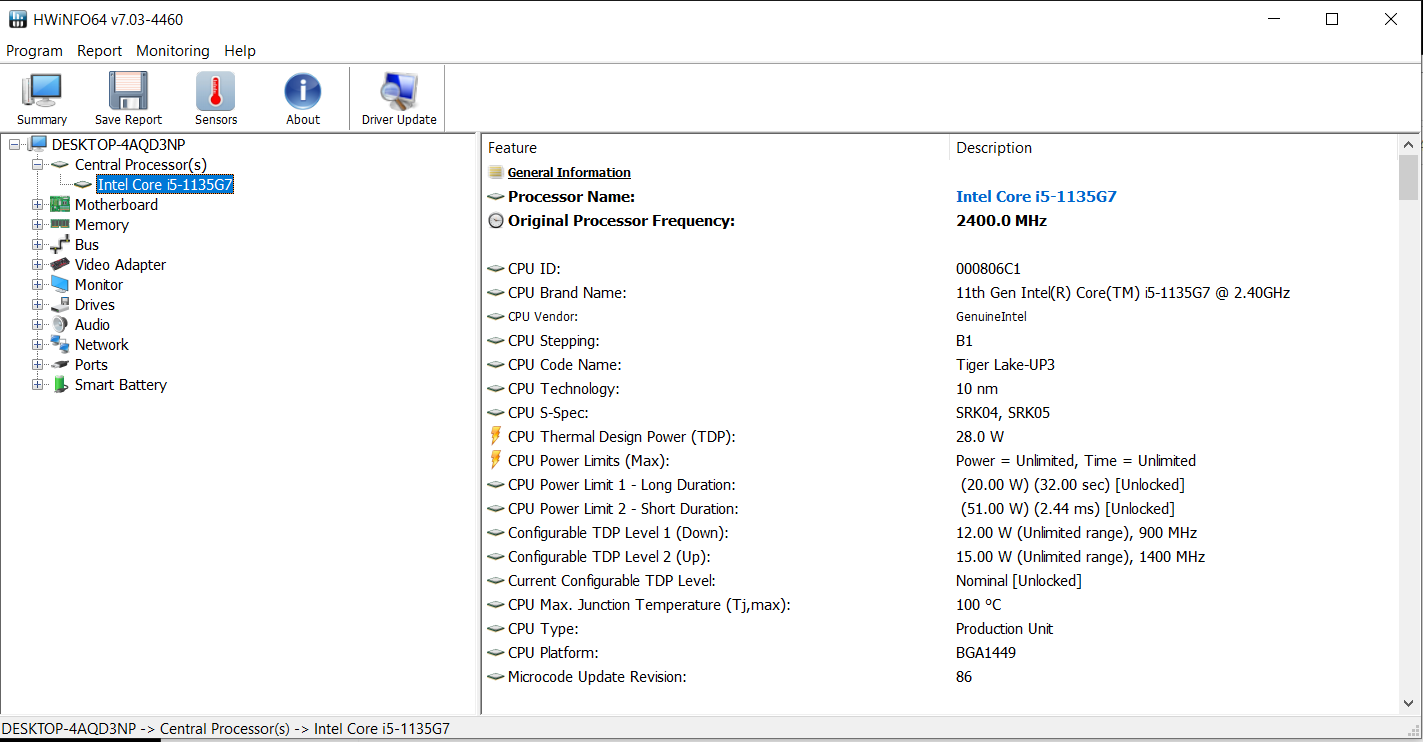
Task: Click the lightning icon beside CPU Thermal Design Power
Action: tap(495, 436)
